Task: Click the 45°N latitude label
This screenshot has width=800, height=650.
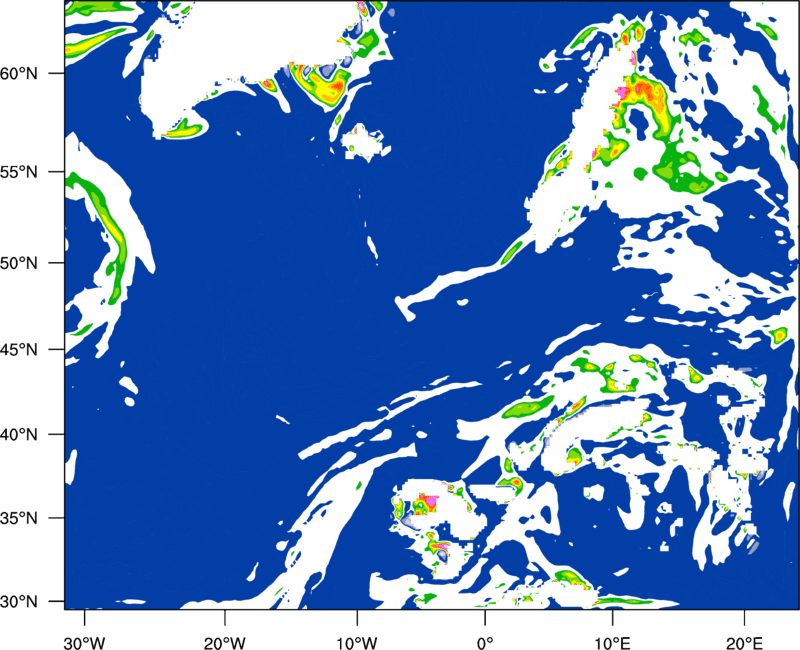Action: pos(19,349)
